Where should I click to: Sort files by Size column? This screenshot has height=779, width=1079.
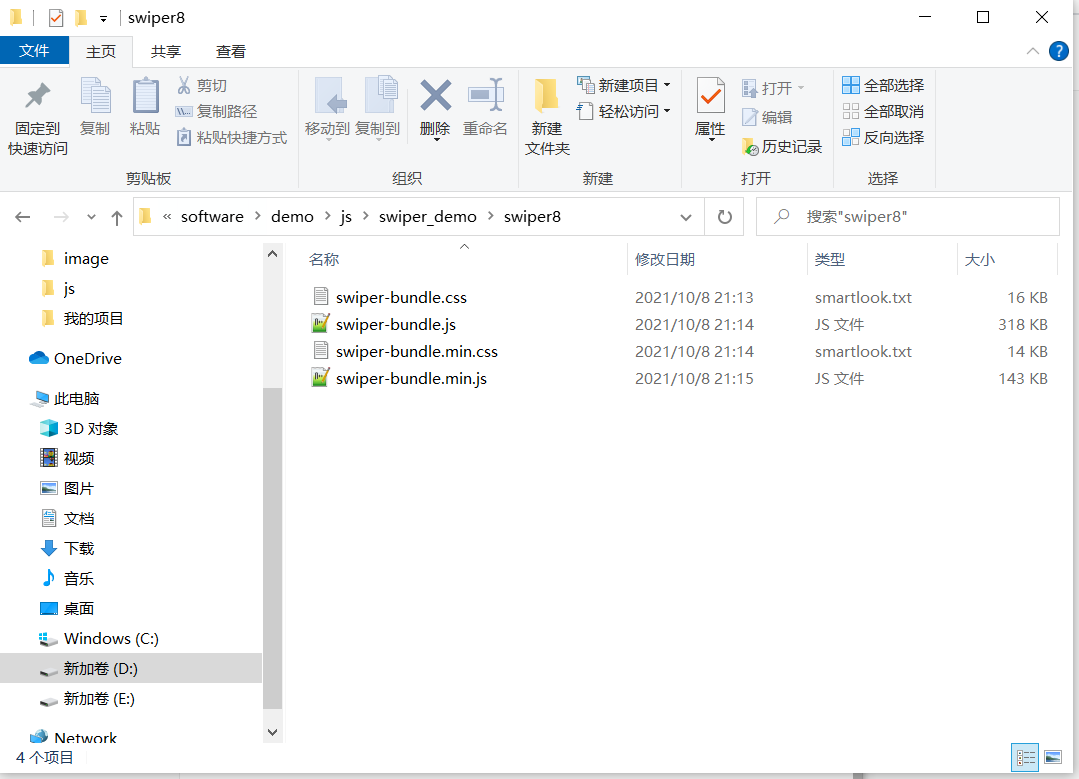point(1007,259)
